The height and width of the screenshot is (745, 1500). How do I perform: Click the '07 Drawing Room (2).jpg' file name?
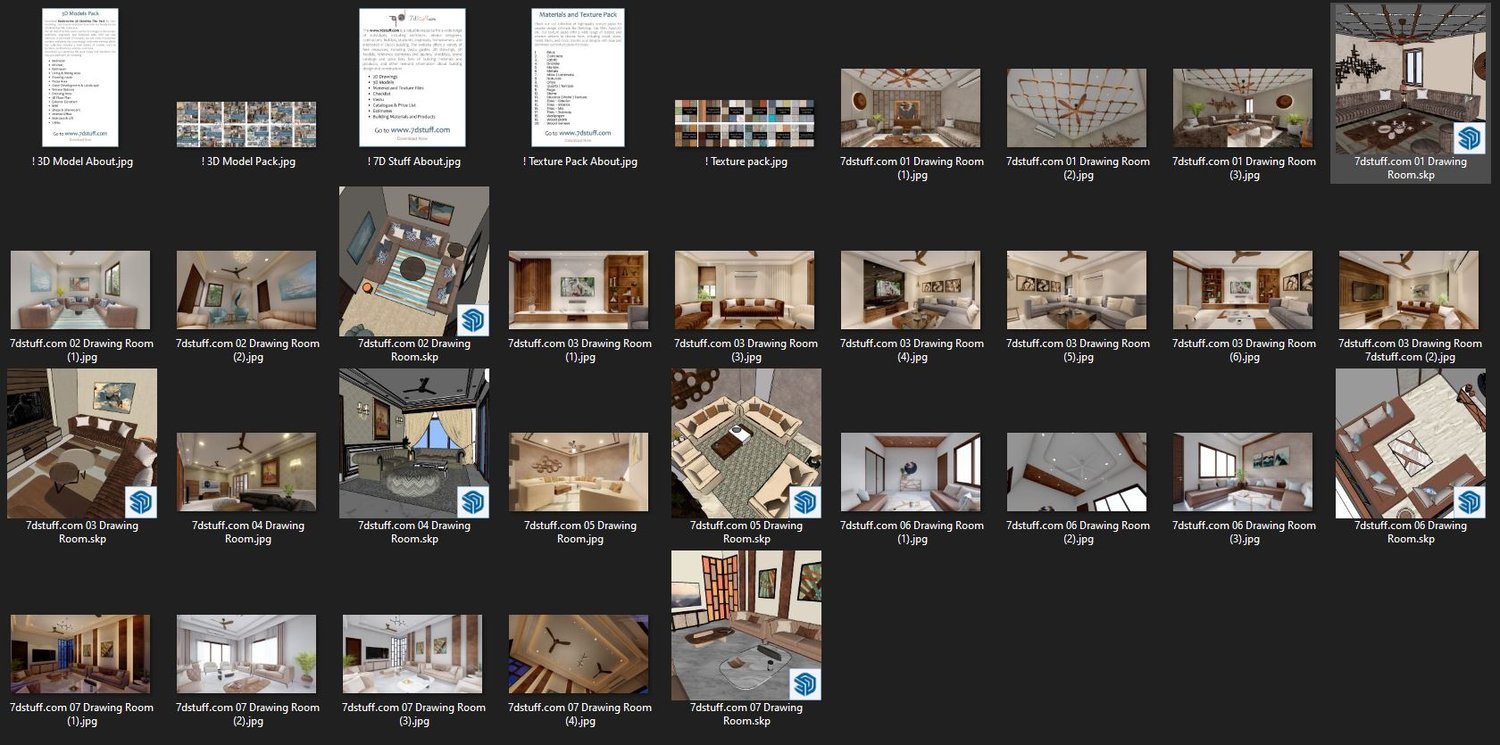click(248, 714)
